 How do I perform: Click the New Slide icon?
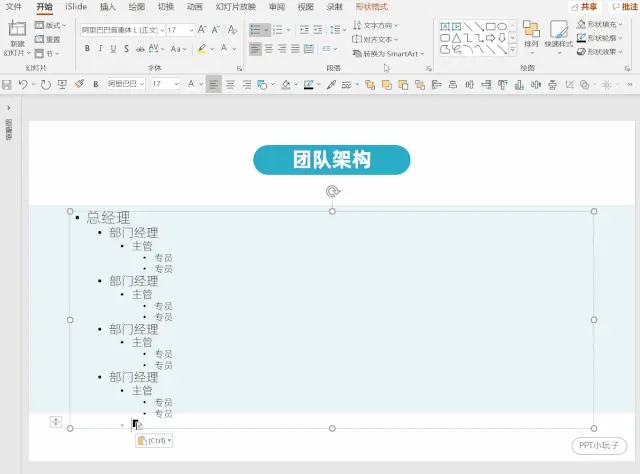[17, 29]
